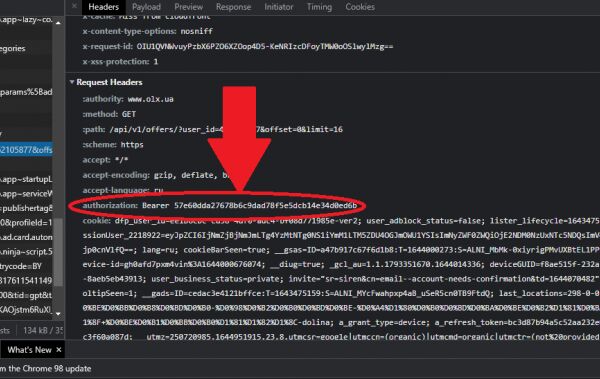Open the Initiator tab

[279, 7]
